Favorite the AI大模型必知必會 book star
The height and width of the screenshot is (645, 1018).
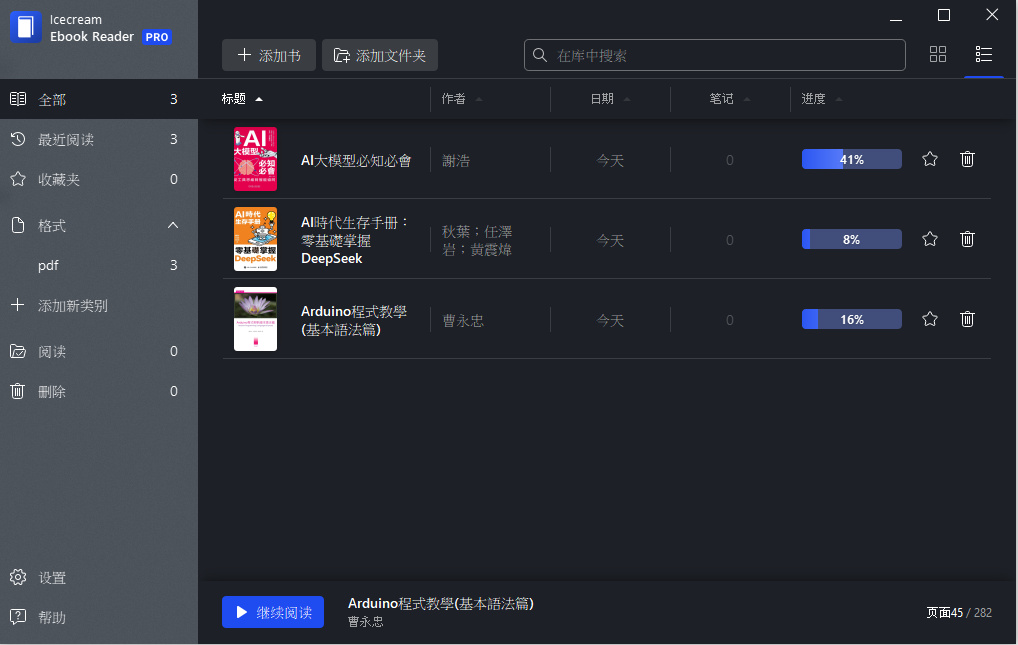point(930,159)
